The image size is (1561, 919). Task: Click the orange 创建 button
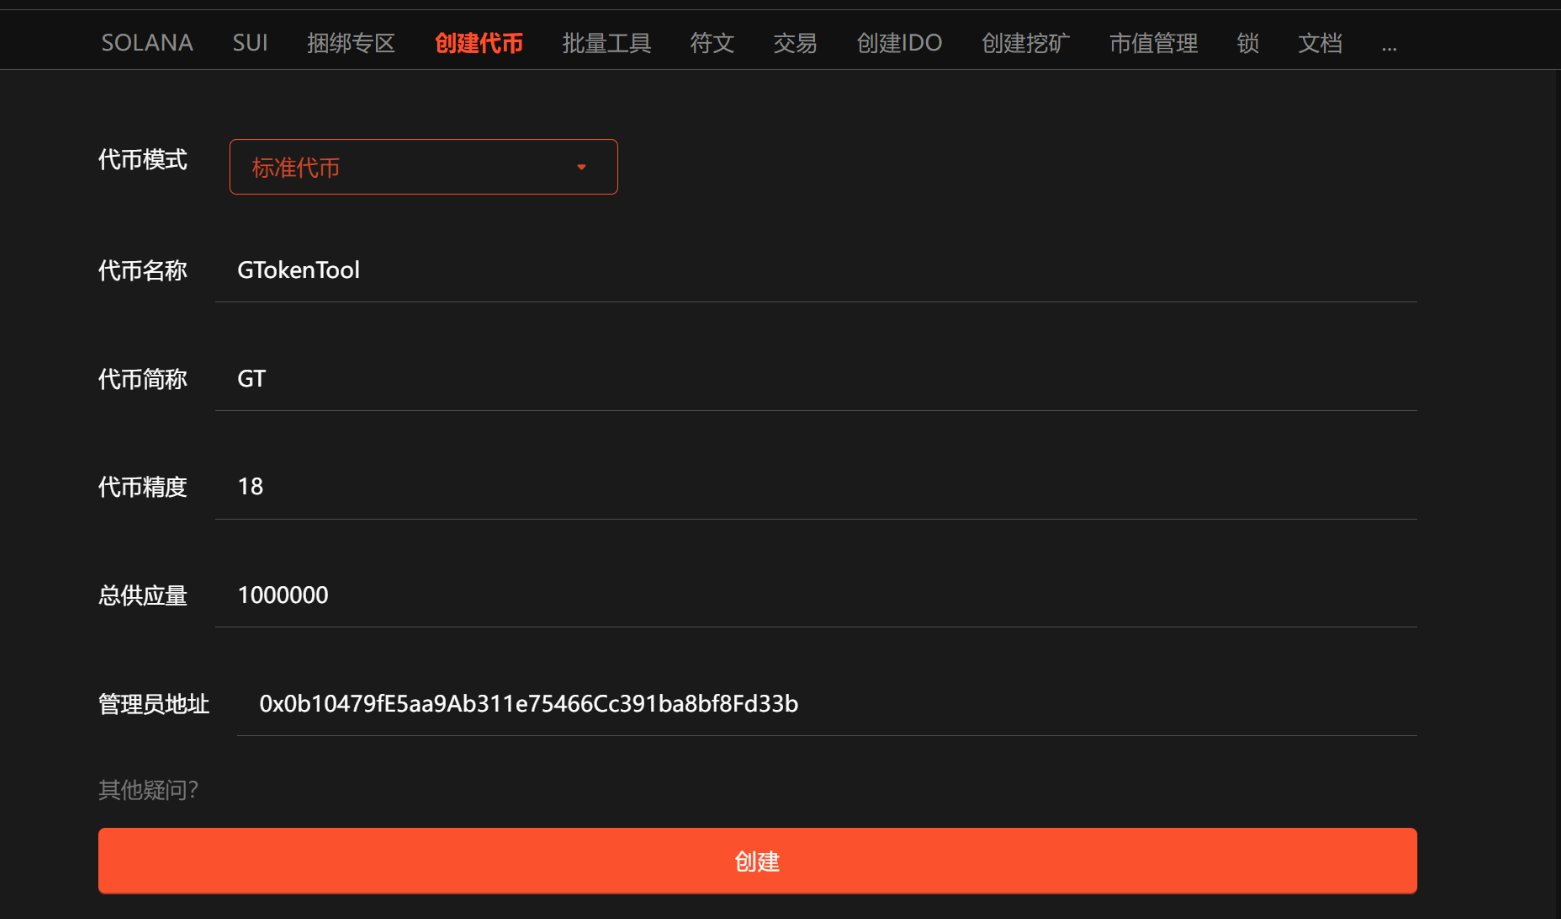757,861
